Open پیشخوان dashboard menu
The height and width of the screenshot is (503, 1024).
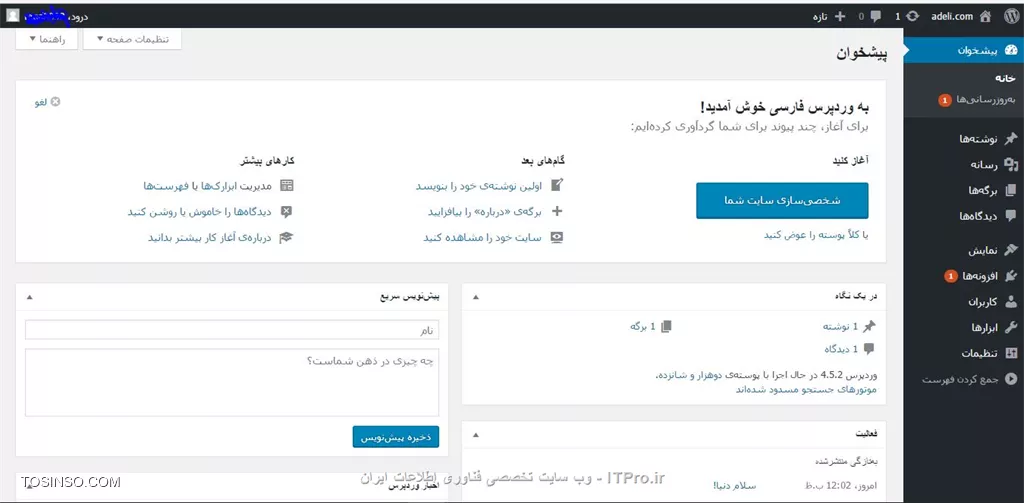click(x=964, y=50)
